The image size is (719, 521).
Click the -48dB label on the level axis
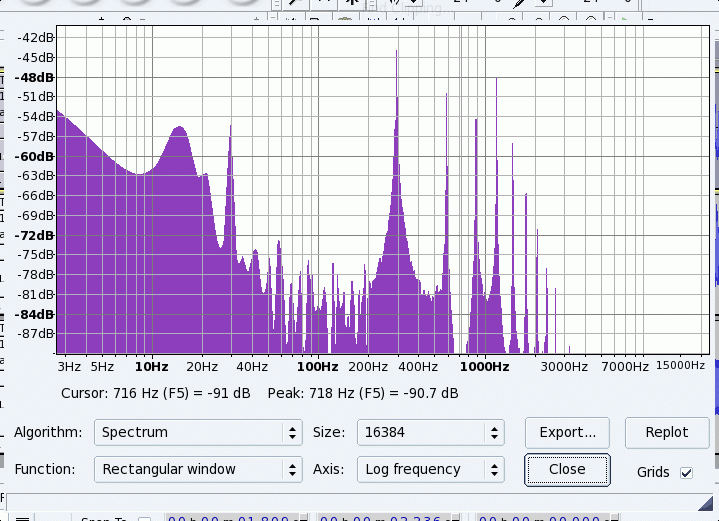(36, 77)
